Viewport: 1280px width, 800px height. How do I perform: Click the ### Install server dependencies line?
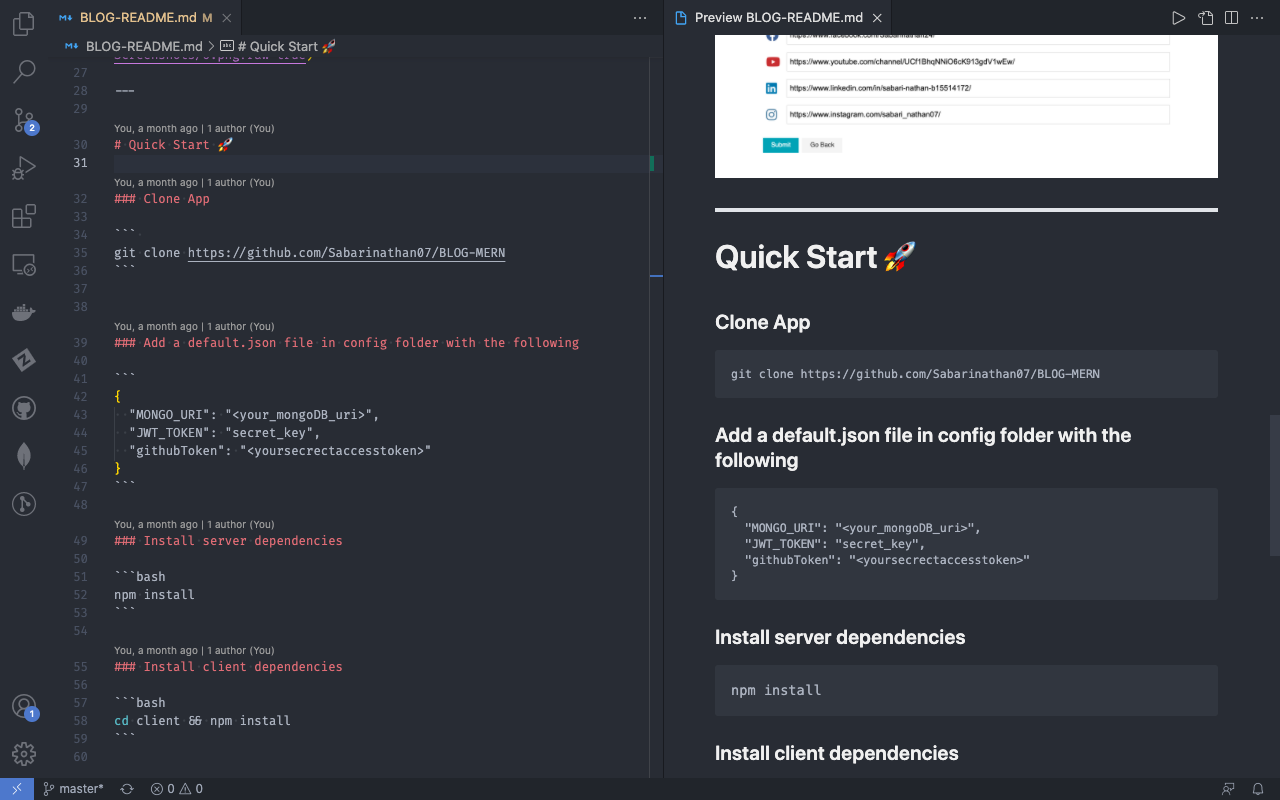click(x=228, y=541)
